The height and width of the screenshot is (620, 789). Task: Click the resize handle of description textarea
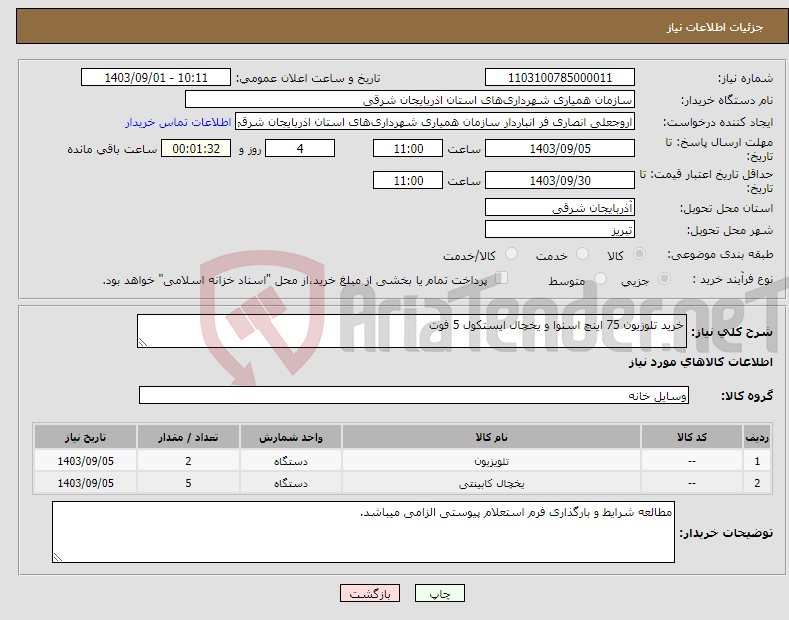click(143, 342)
